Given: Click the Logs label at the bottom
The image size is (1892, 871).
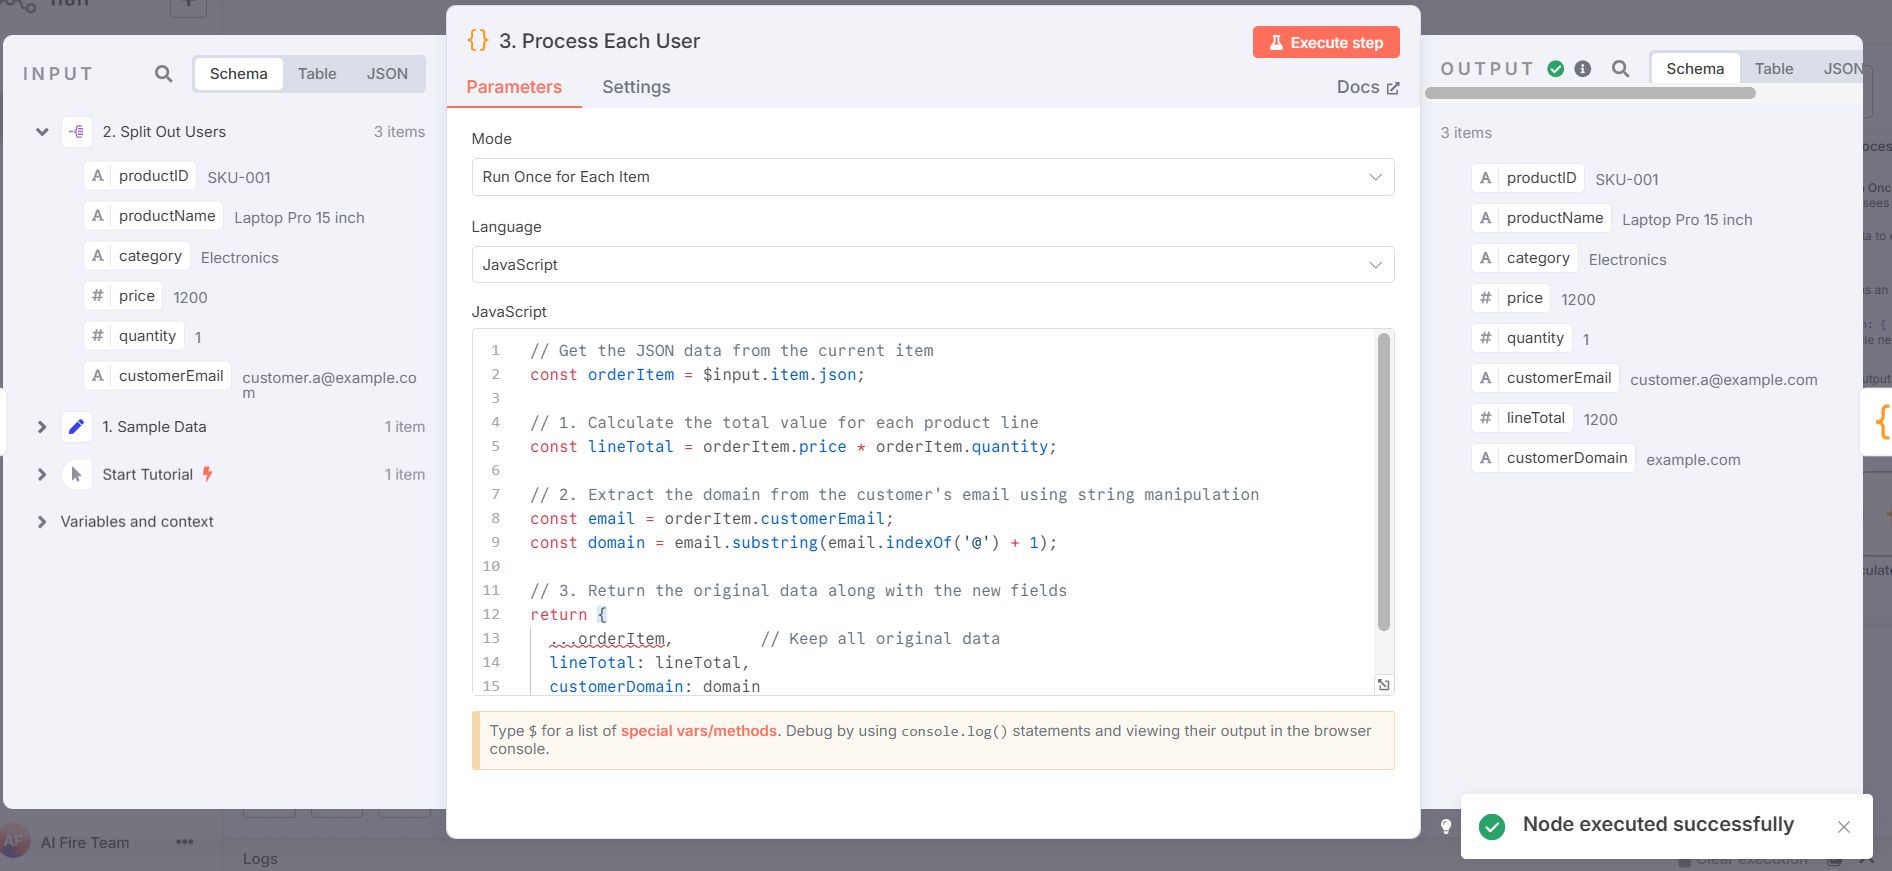Looking at the screenshot, I should pyautogui.click(x=260, y=858).
